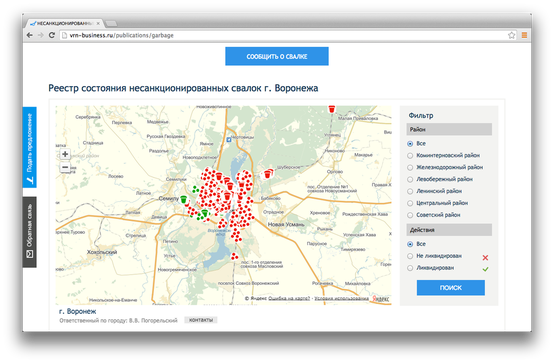The image size is (554, 363).
Task: Select Ликвидирован radio option
Action: [410, 268]
